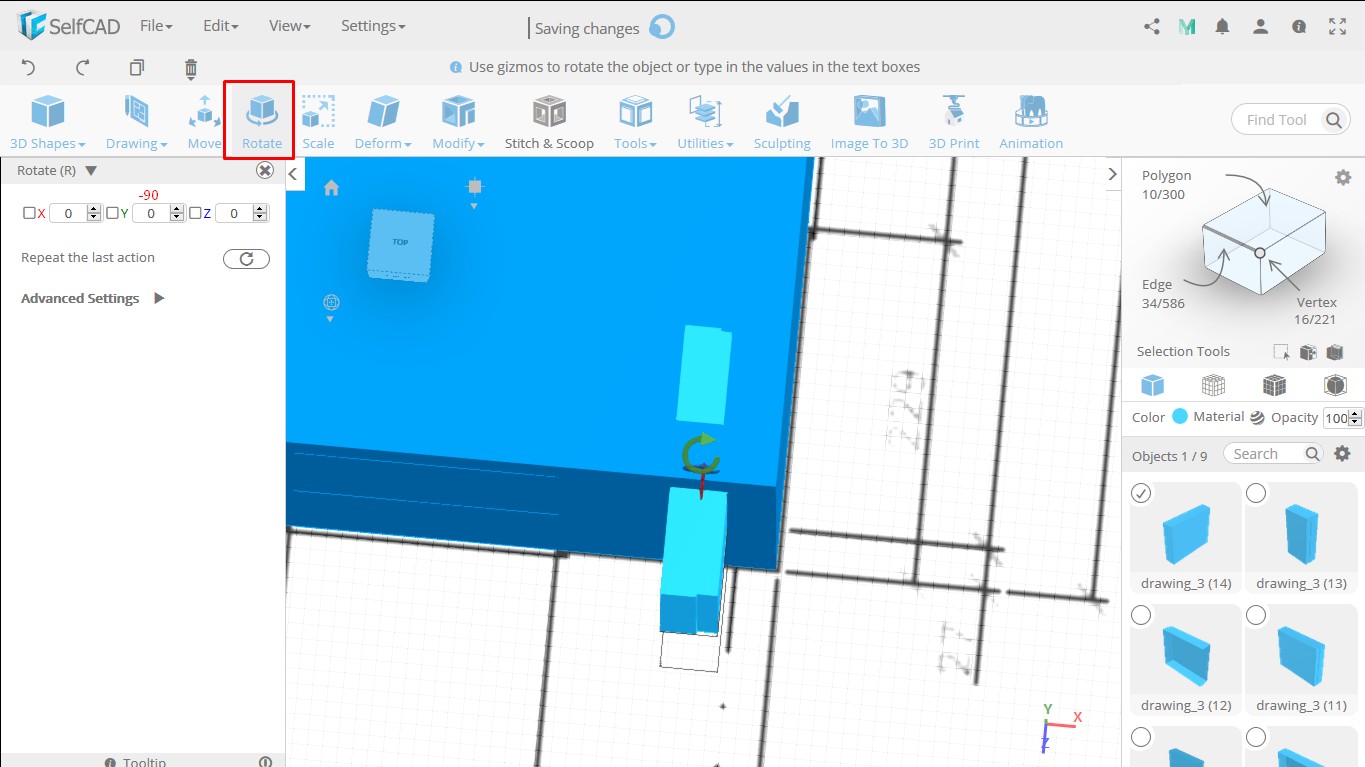Click the Redo arrow icon
Screen dimensions: 1365x767
[83, 68]
